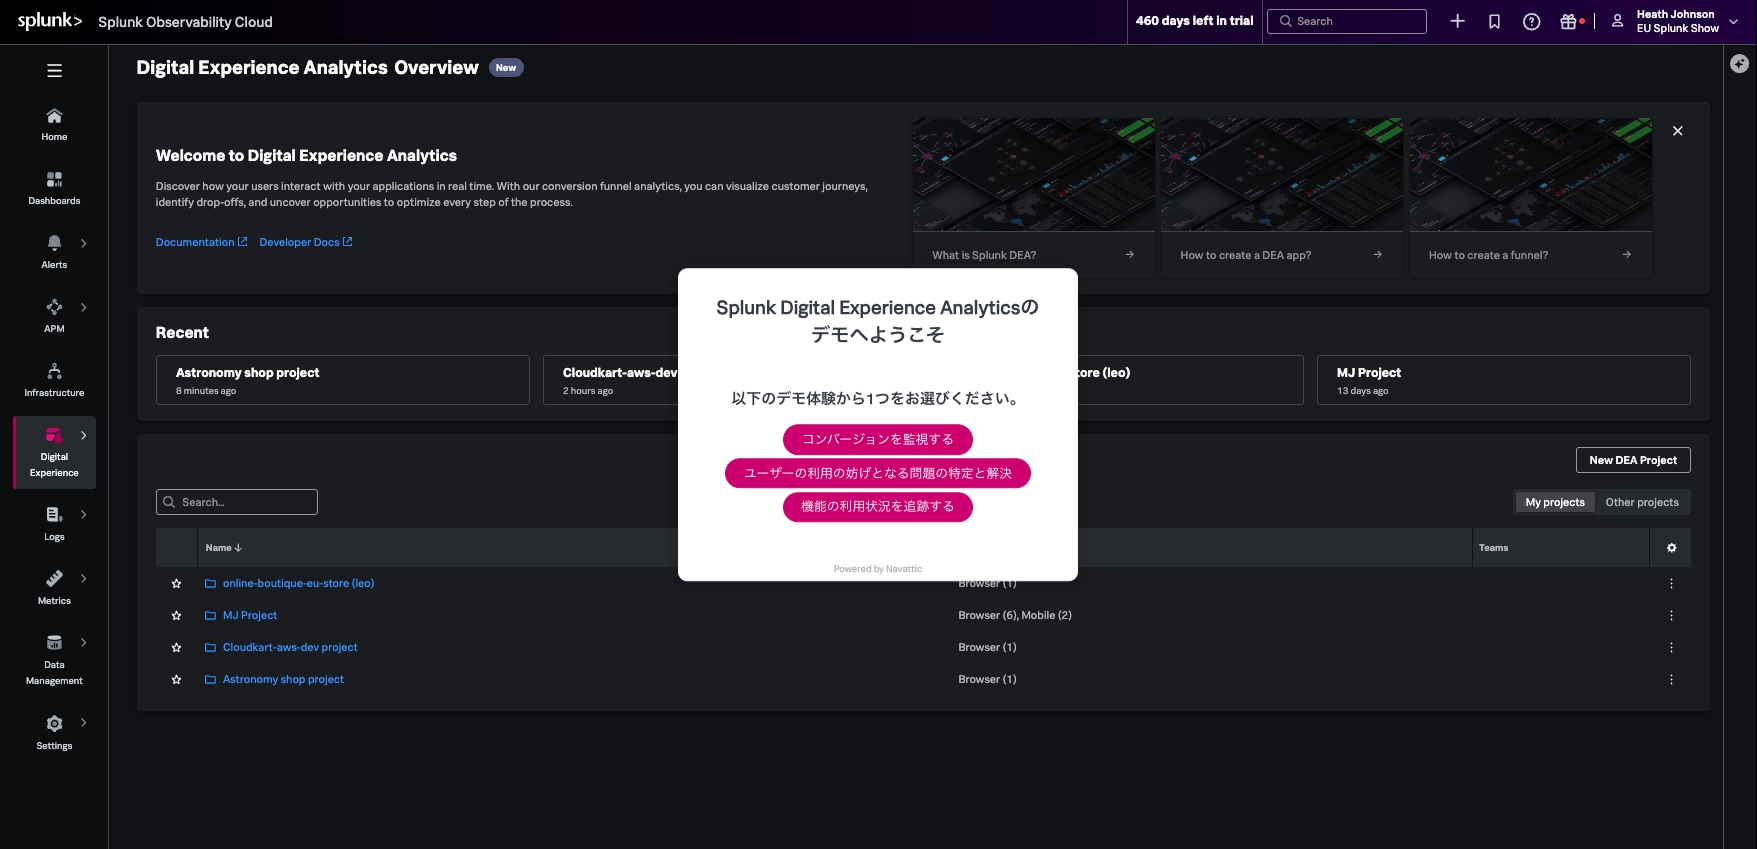Open table column settings gear
This screenshot has height=849, width=1757.
click(1671, 548)
